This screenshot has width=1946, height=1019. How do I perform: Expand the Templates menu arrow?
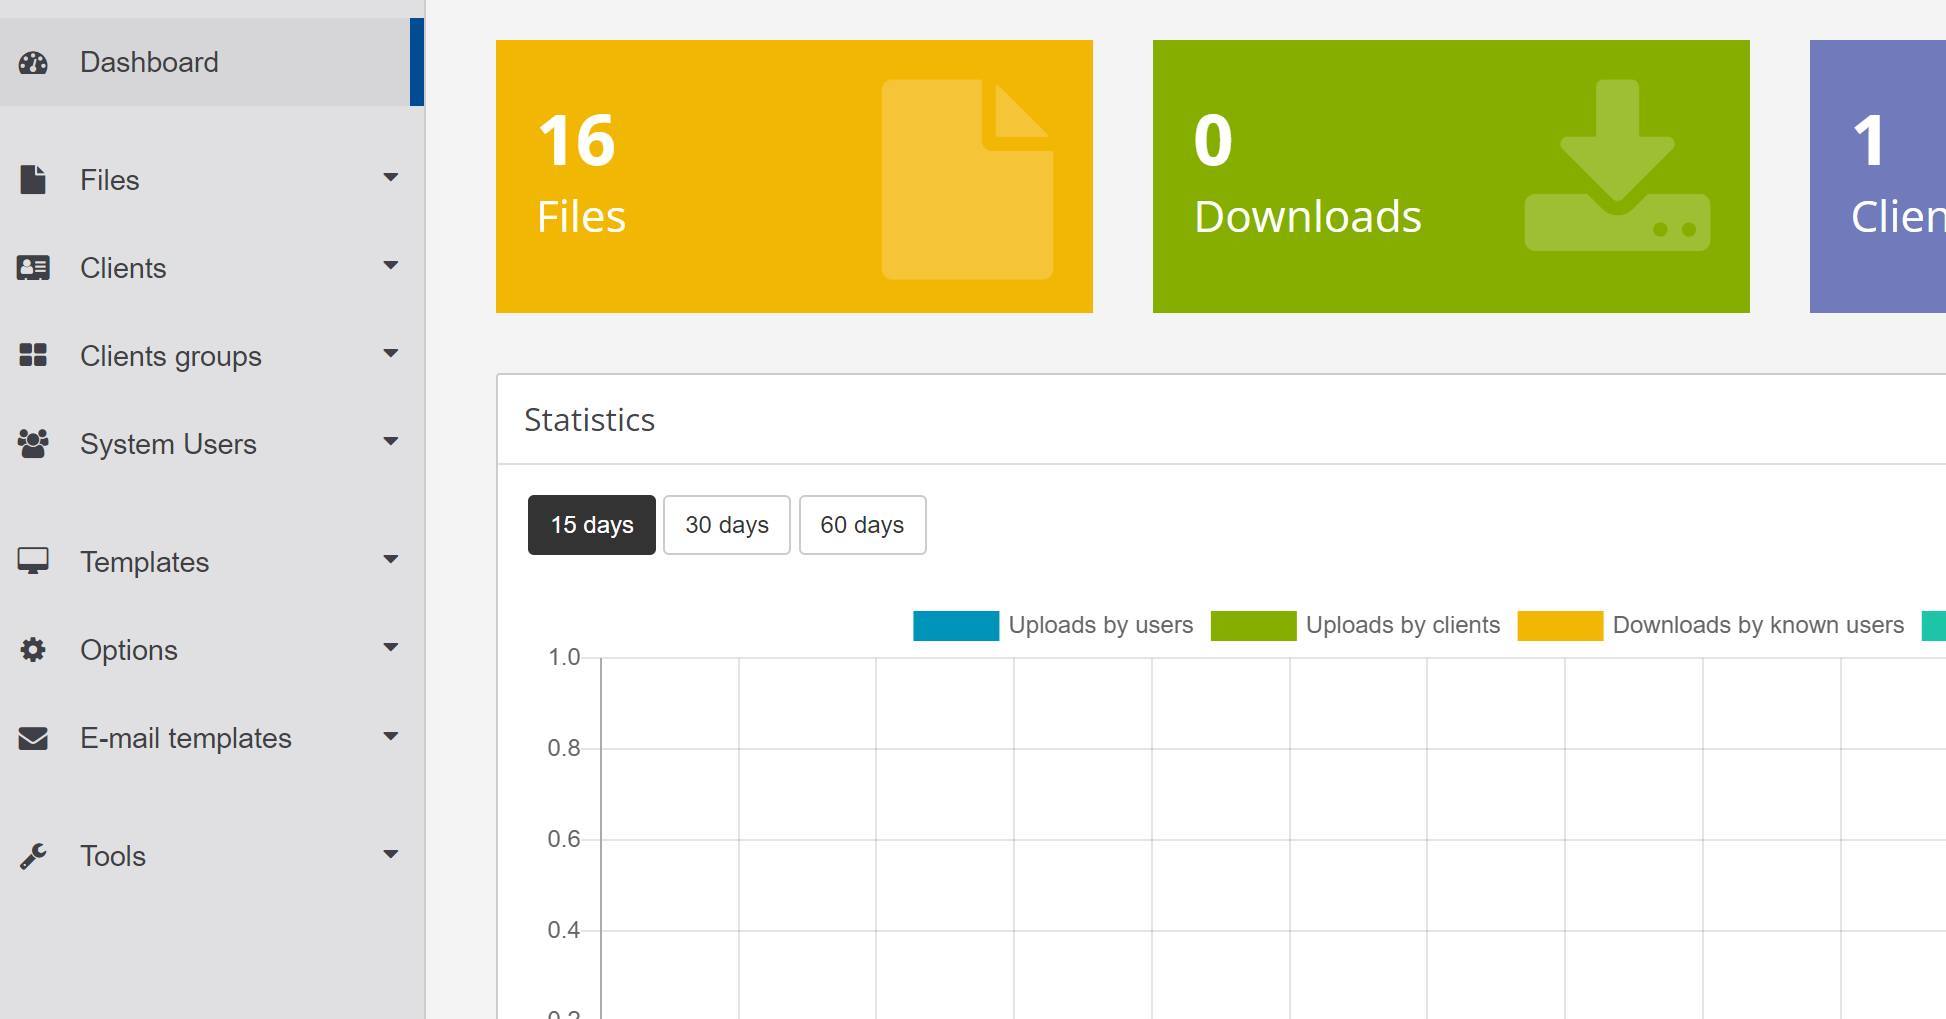(x=391, y=560)
